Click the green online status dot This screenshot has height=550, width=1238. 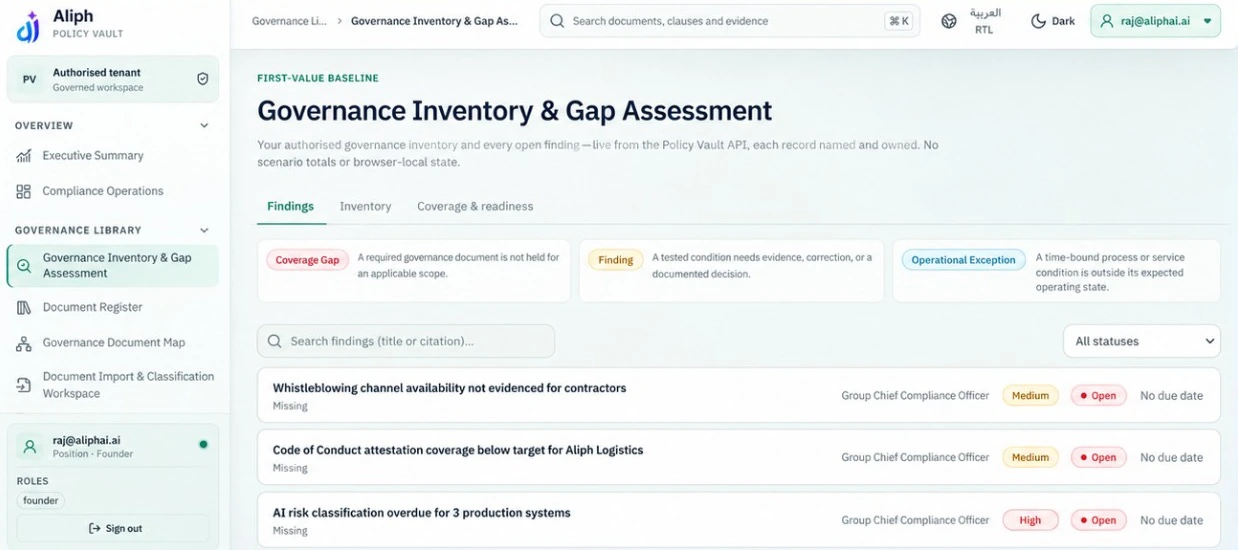click(203, 444)
